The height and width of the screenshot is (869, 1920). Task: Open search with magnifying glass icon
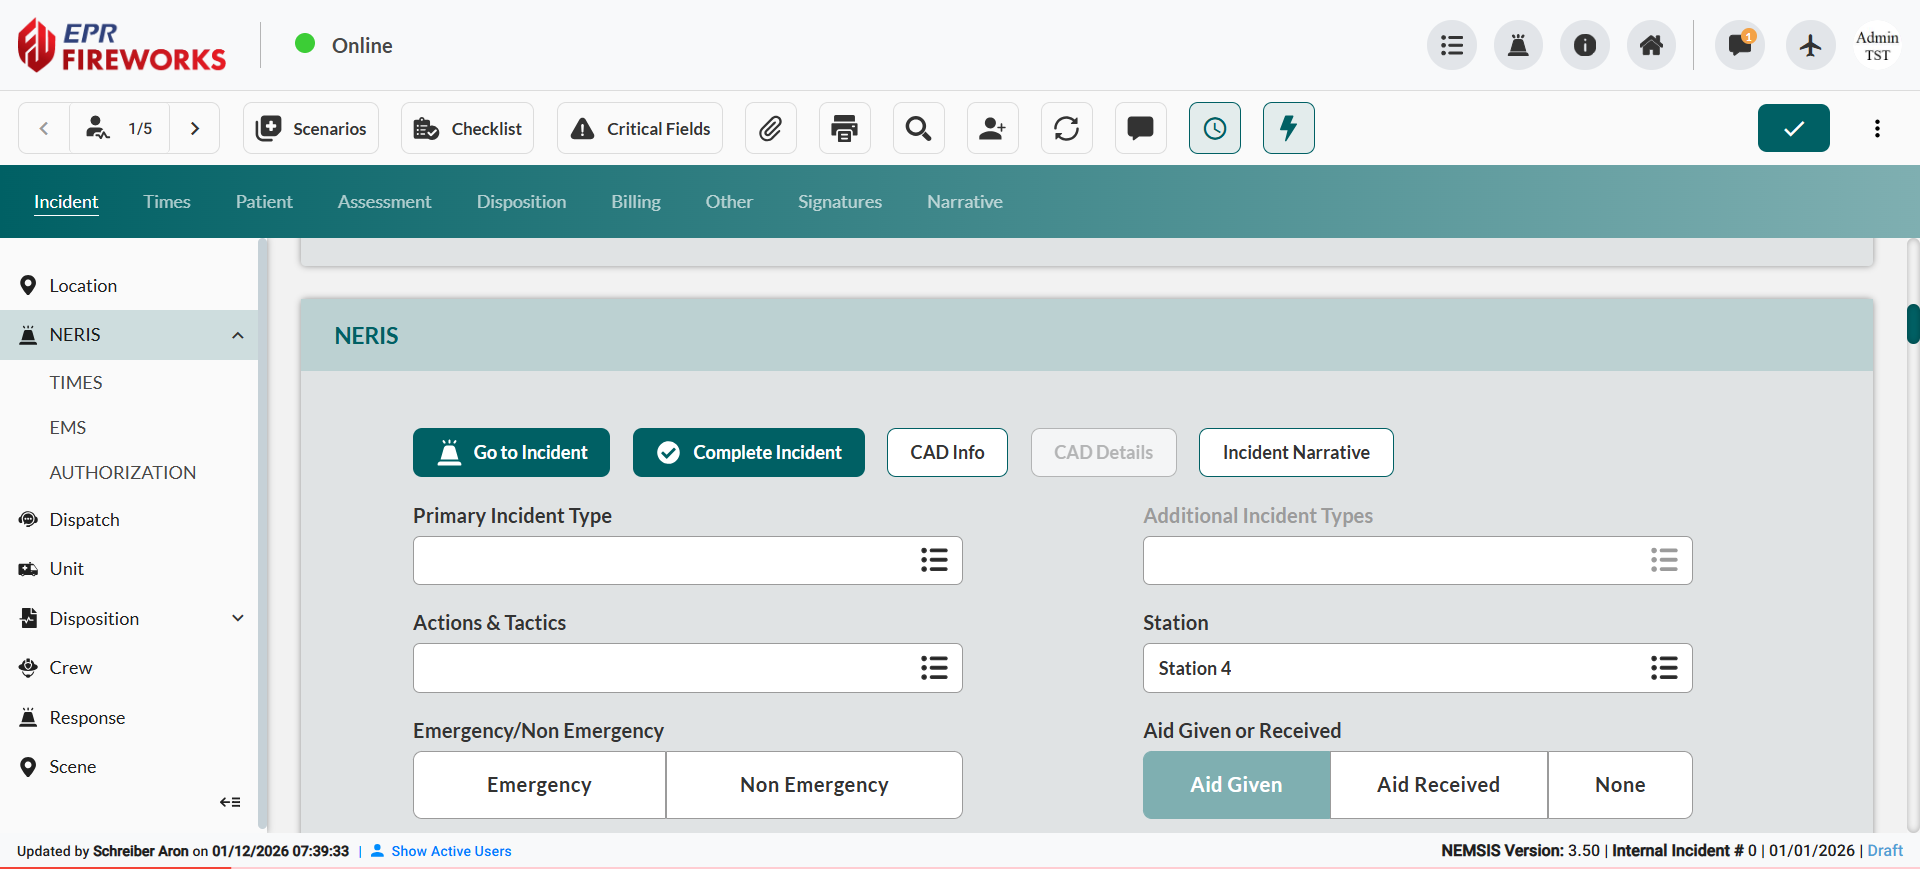click(918, 128)
